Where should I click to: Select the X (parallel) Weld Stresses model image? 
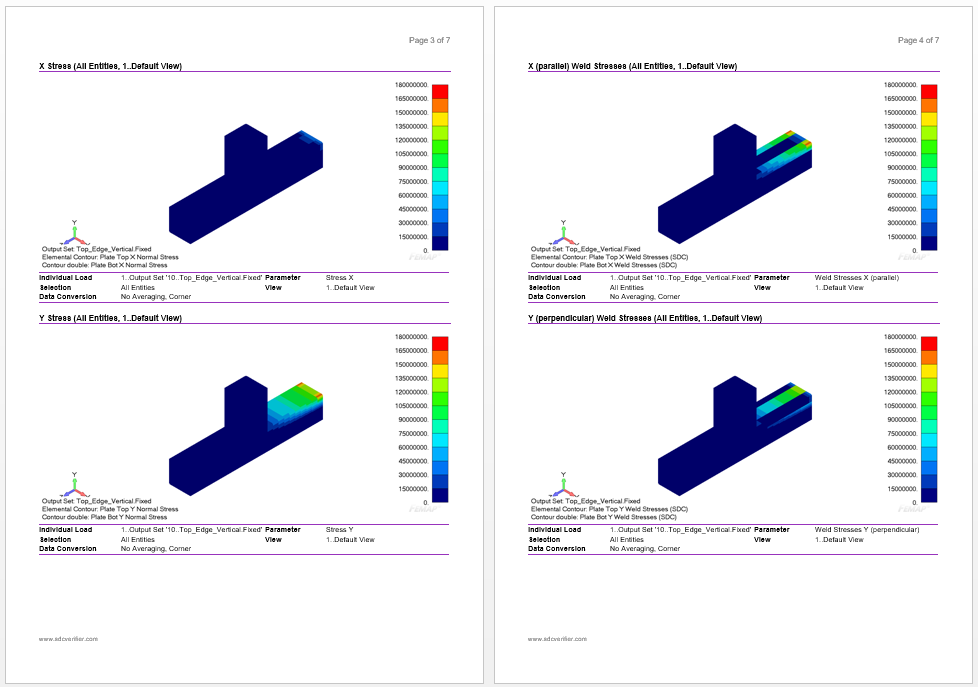[735, 183]
